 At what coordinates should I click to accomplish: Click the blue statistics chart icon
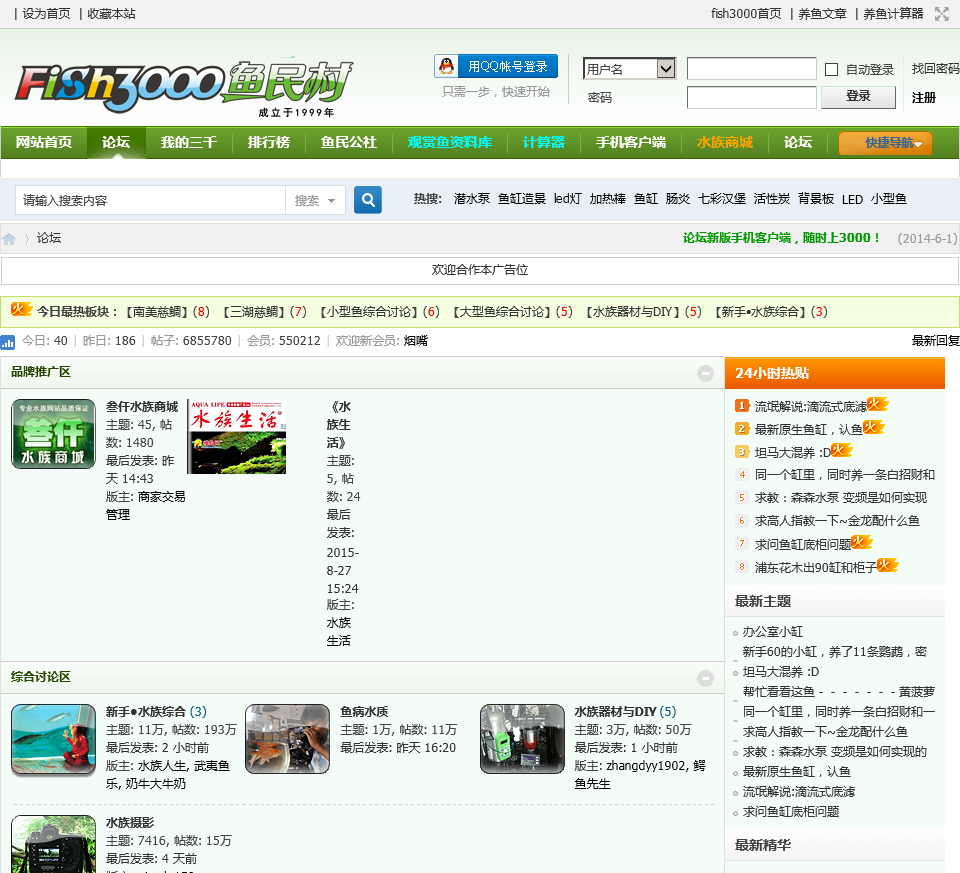coord(7,342)
